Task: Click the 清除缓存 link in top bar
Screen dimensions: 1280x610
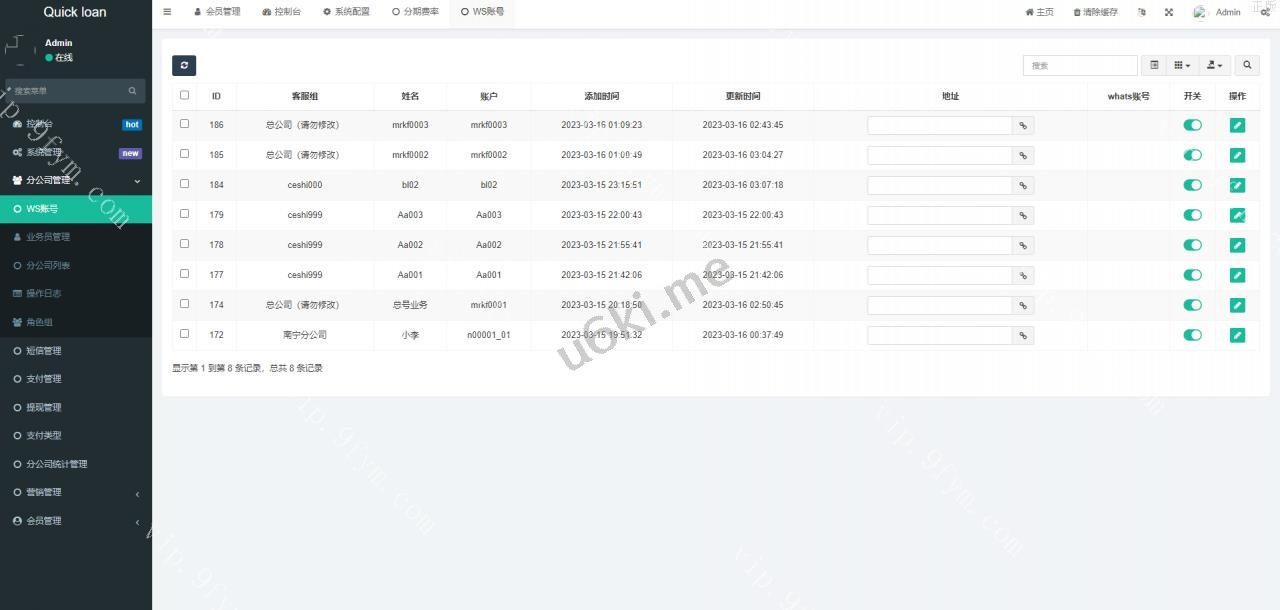Action: click(1095, 12)
